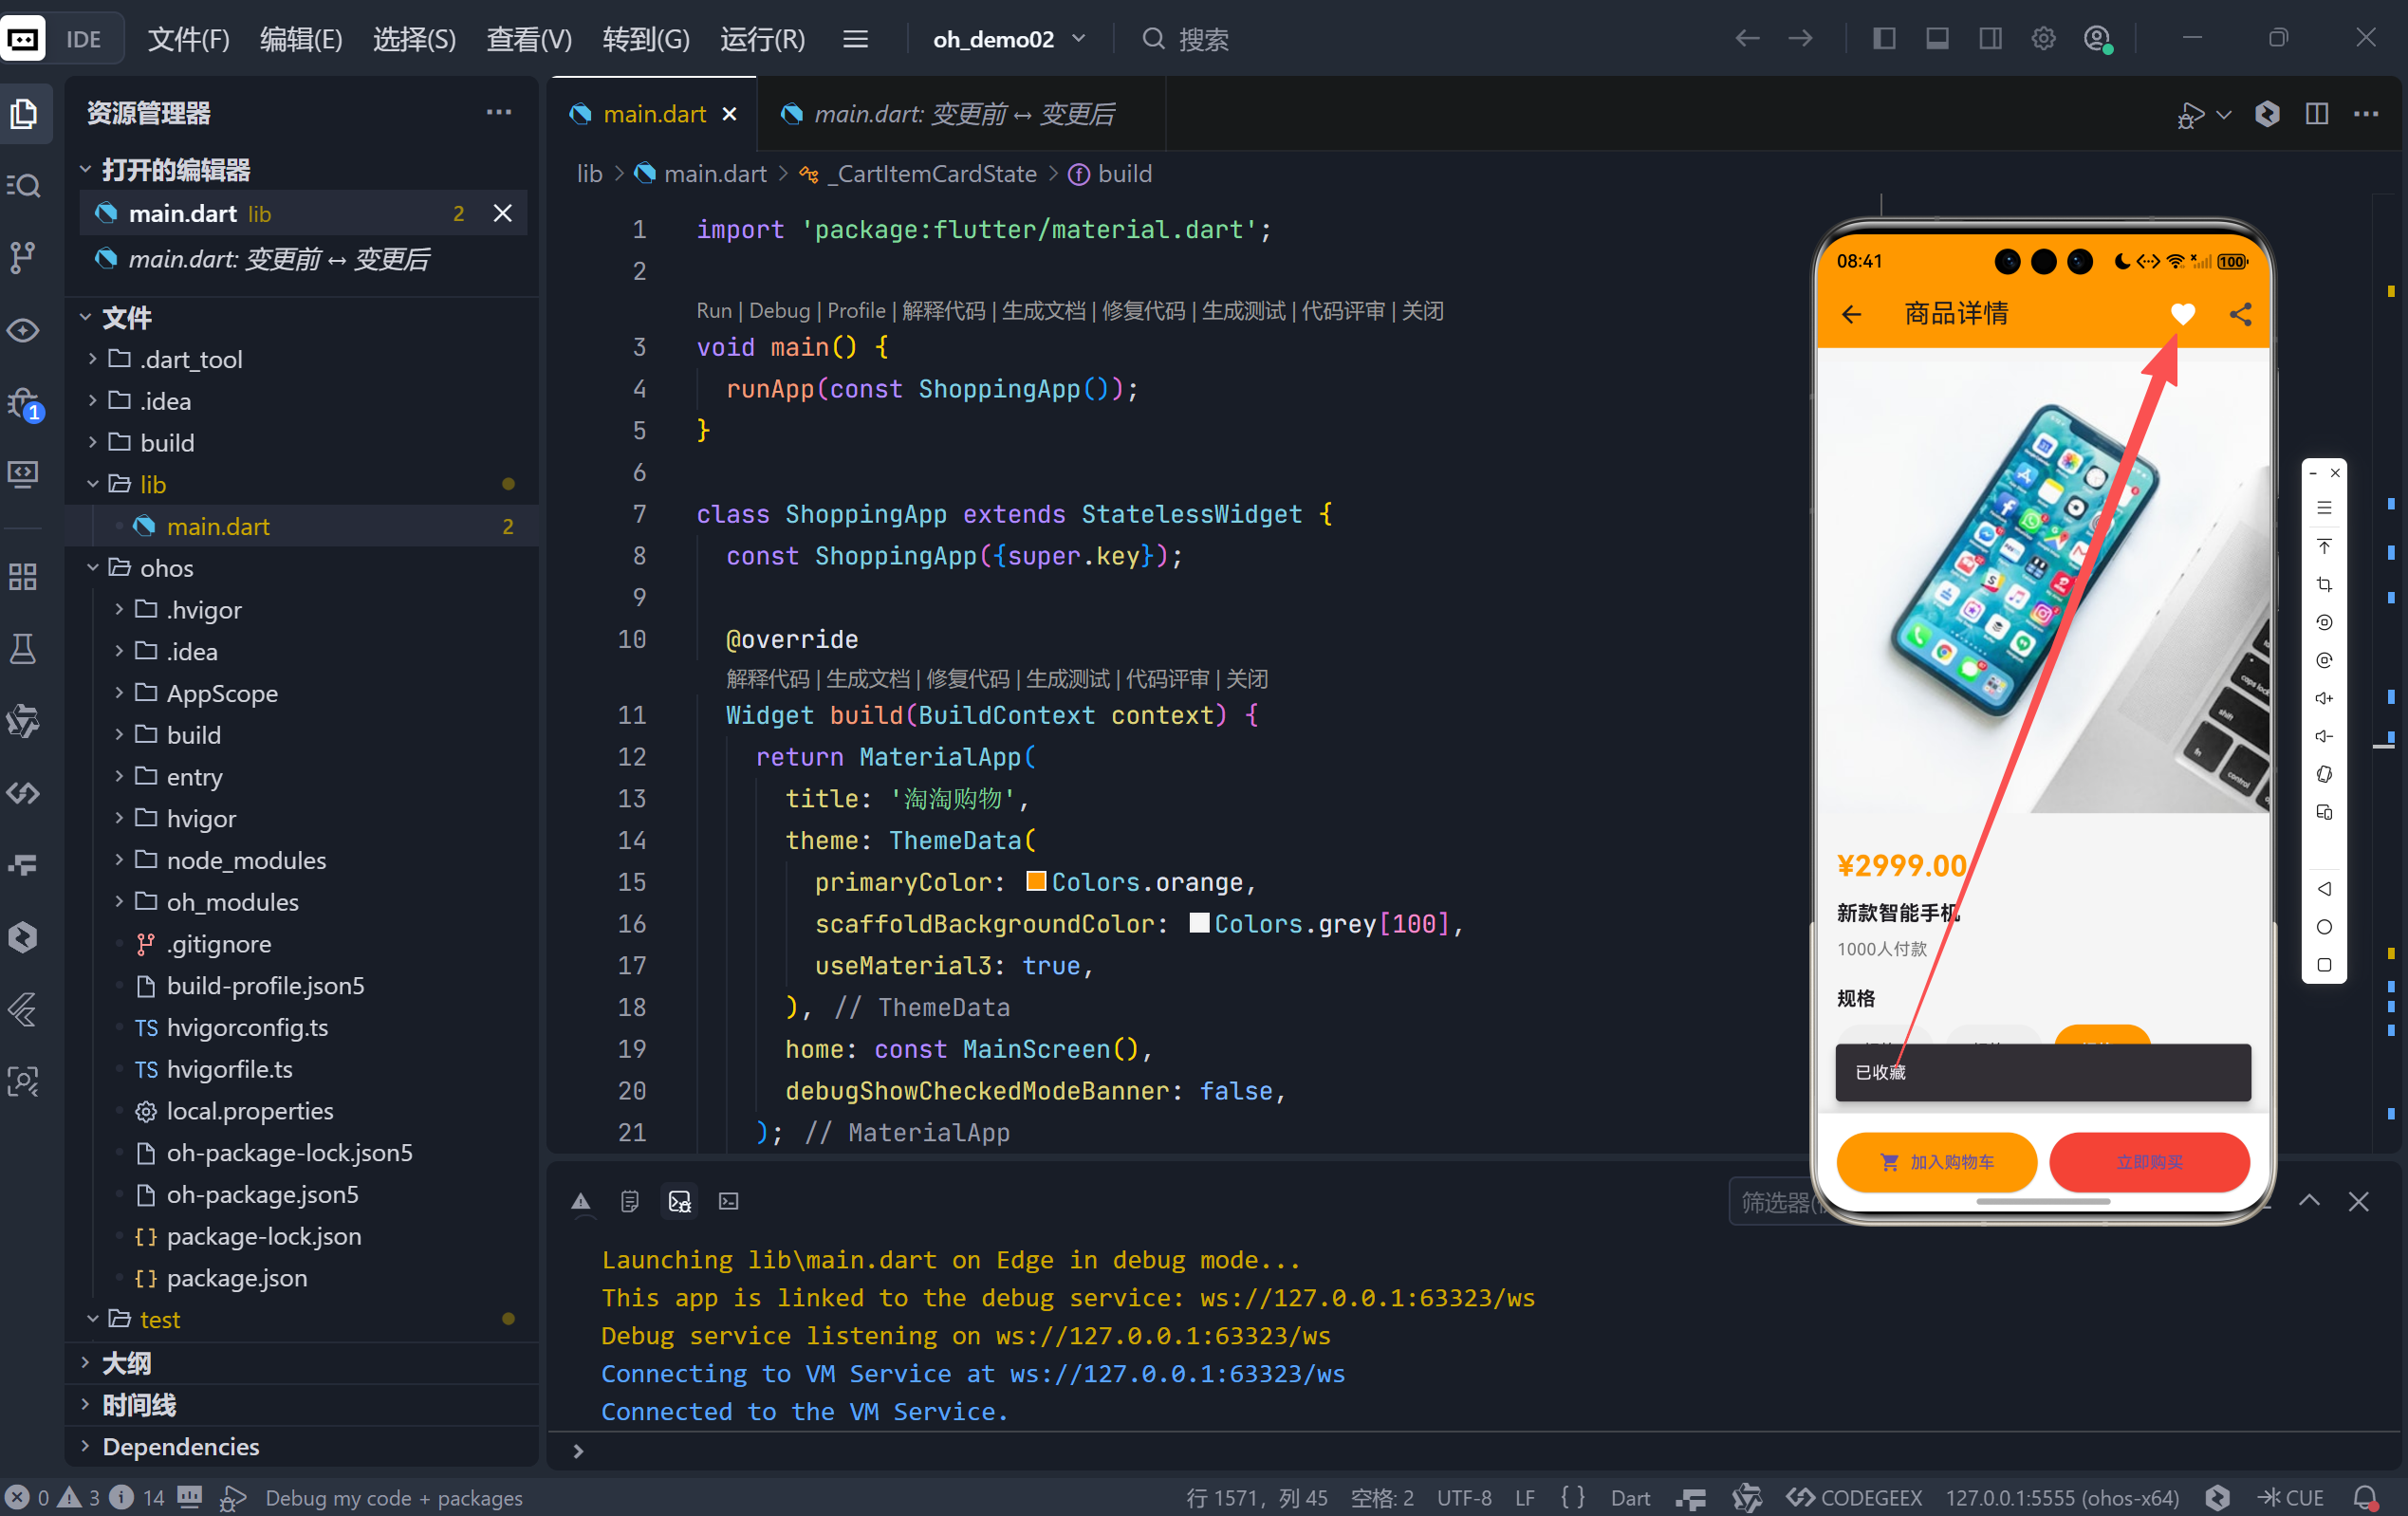Click the orange Colors.orange swatch

click(1036, 882)
